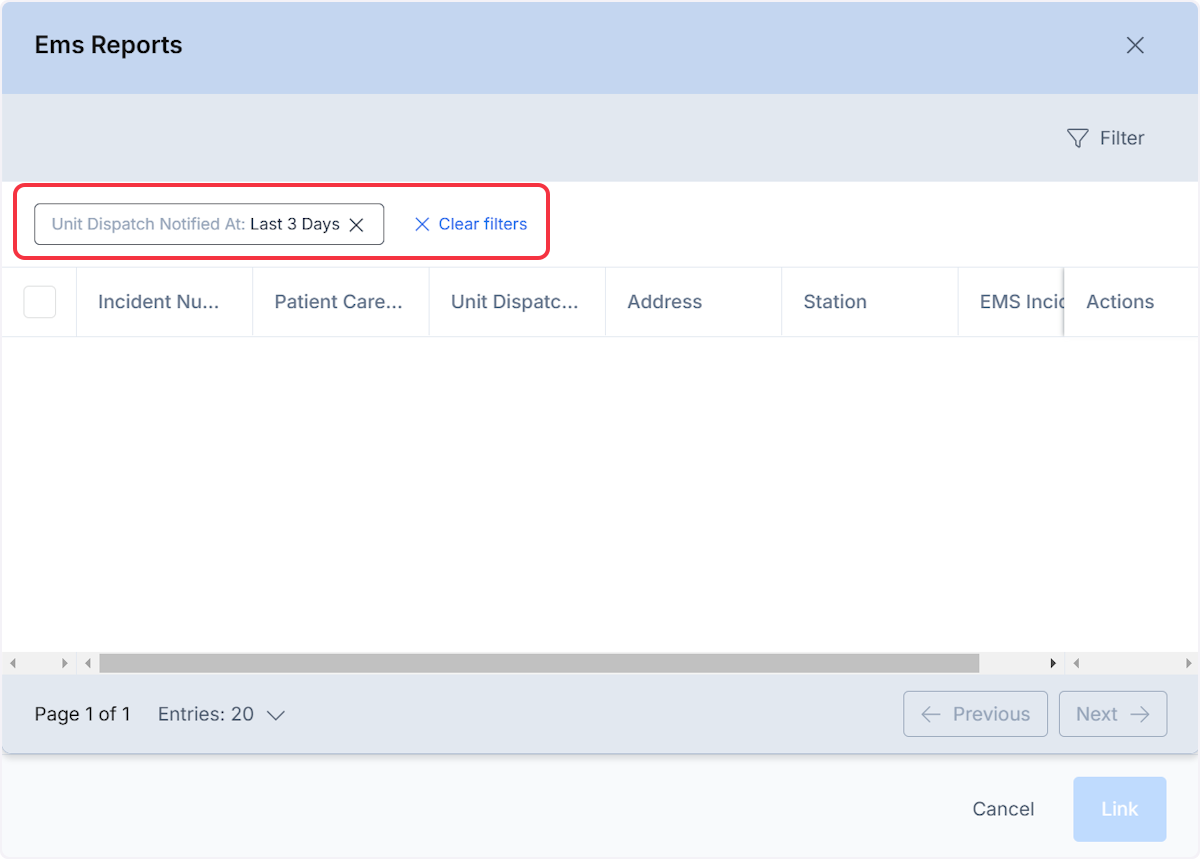
Task: Toggle the select-all rows checkbox
Action: coord(40,302)
